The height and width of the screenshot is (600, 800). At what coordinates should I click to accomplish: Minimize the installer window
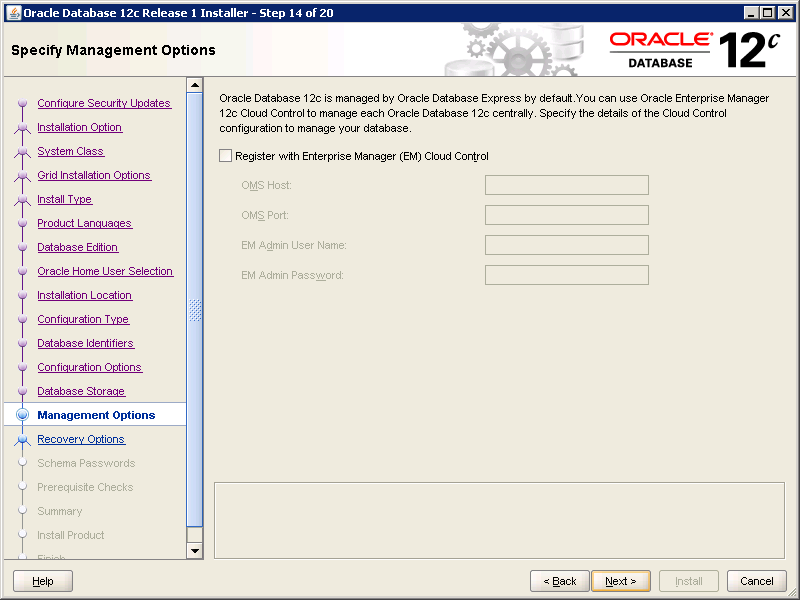click(x=751, y=13)
